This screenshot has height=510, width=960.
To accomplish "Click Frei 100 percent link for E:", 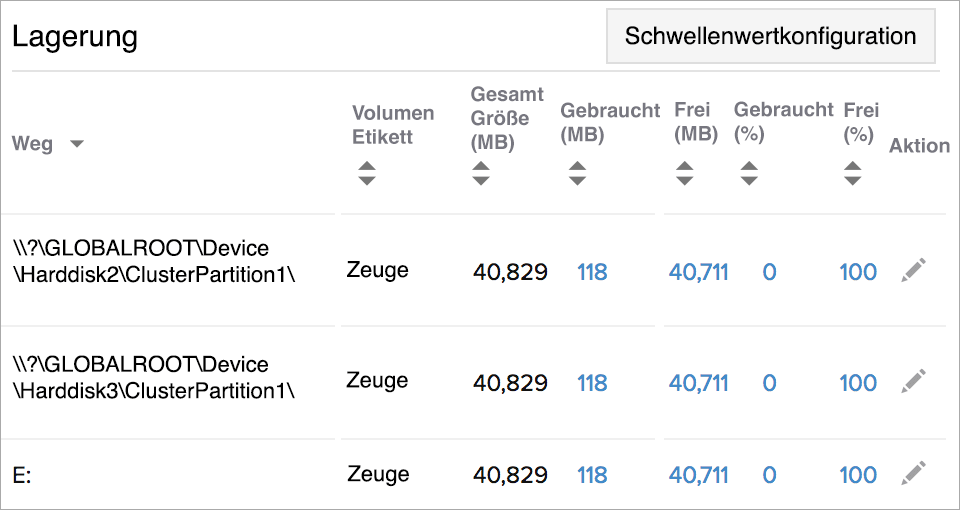I will pyautogui.click(x=858, y=475).
